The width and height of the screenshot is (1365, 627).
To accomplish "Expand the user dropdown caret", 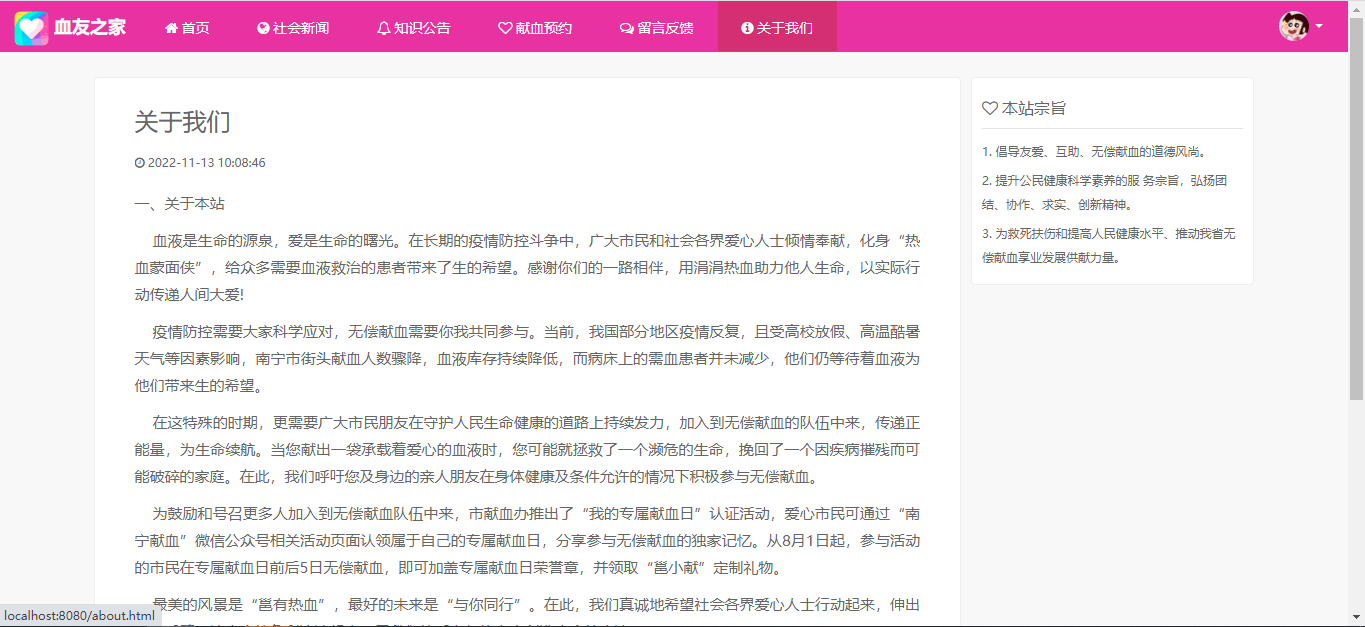I will tap(1319, 27).
